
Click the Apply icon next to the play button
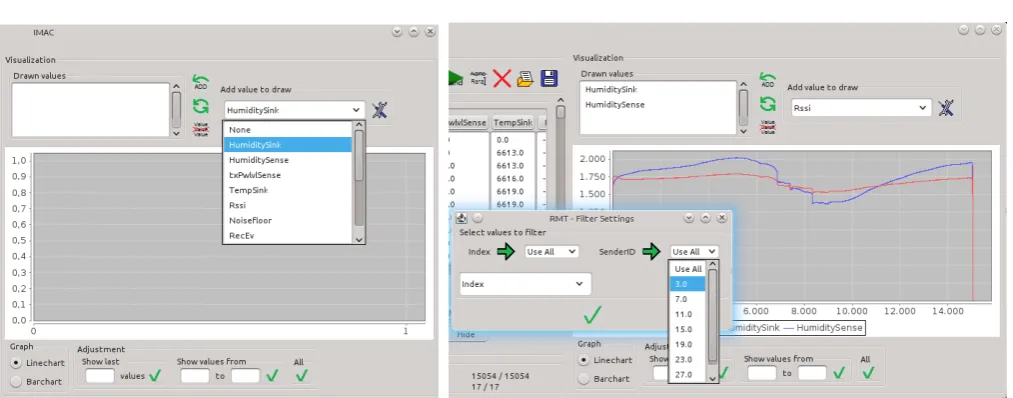478,78
